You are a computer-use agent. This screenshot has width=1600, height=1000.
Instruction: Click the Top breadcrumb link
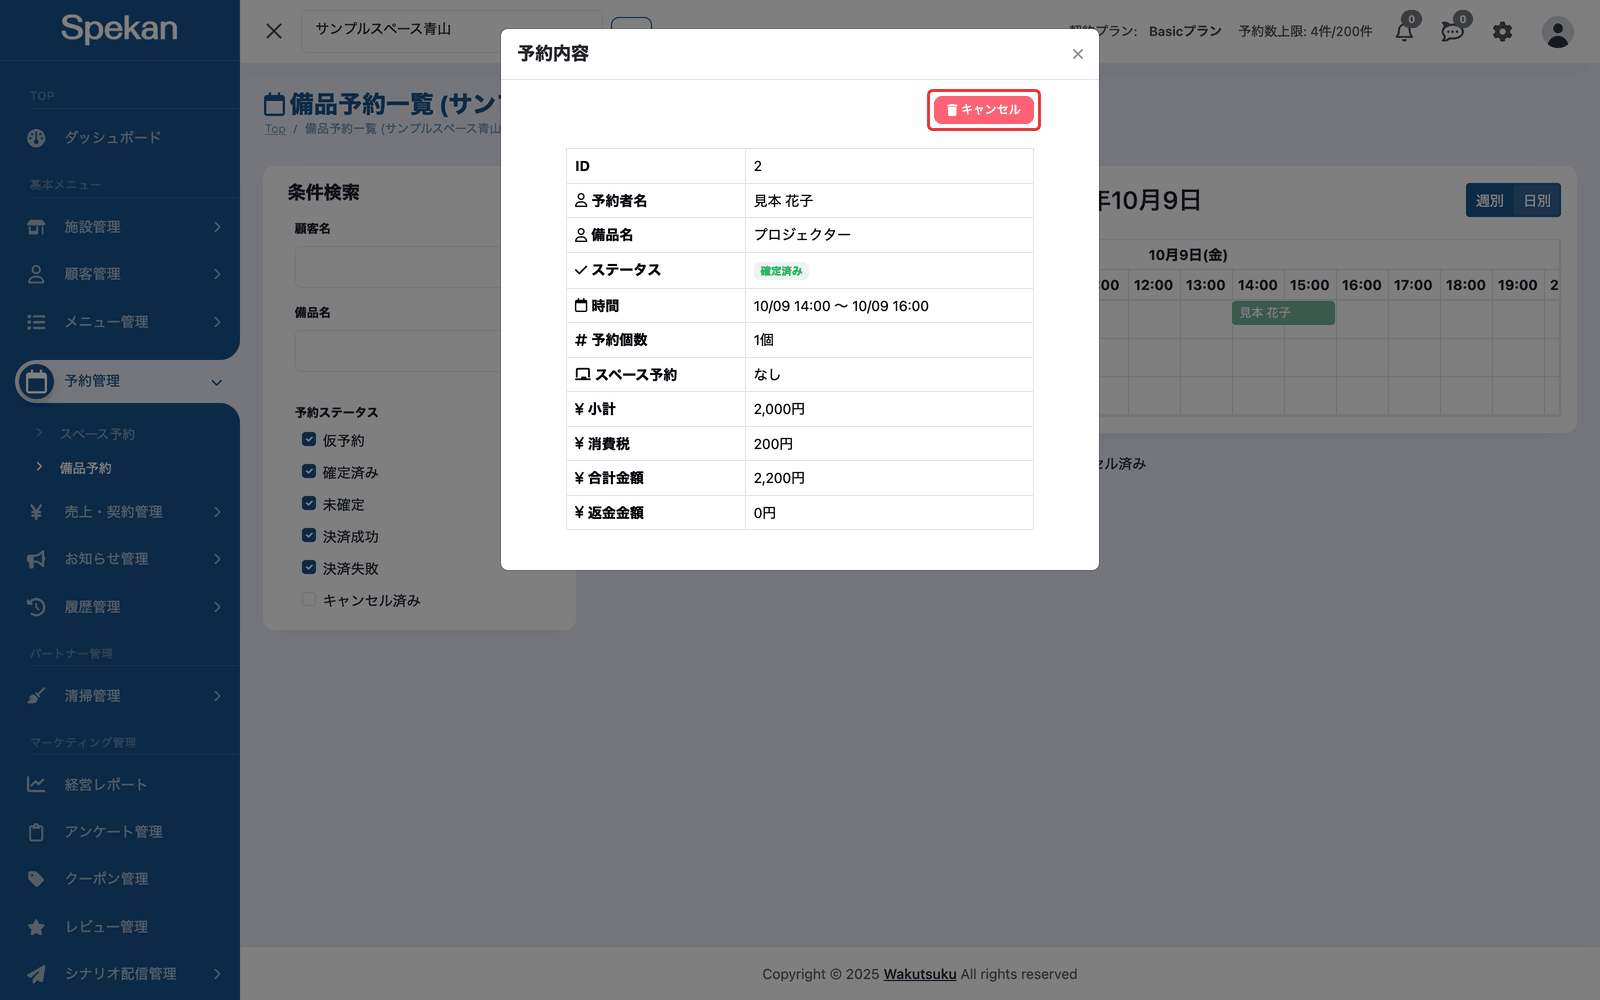click(275, 129)
